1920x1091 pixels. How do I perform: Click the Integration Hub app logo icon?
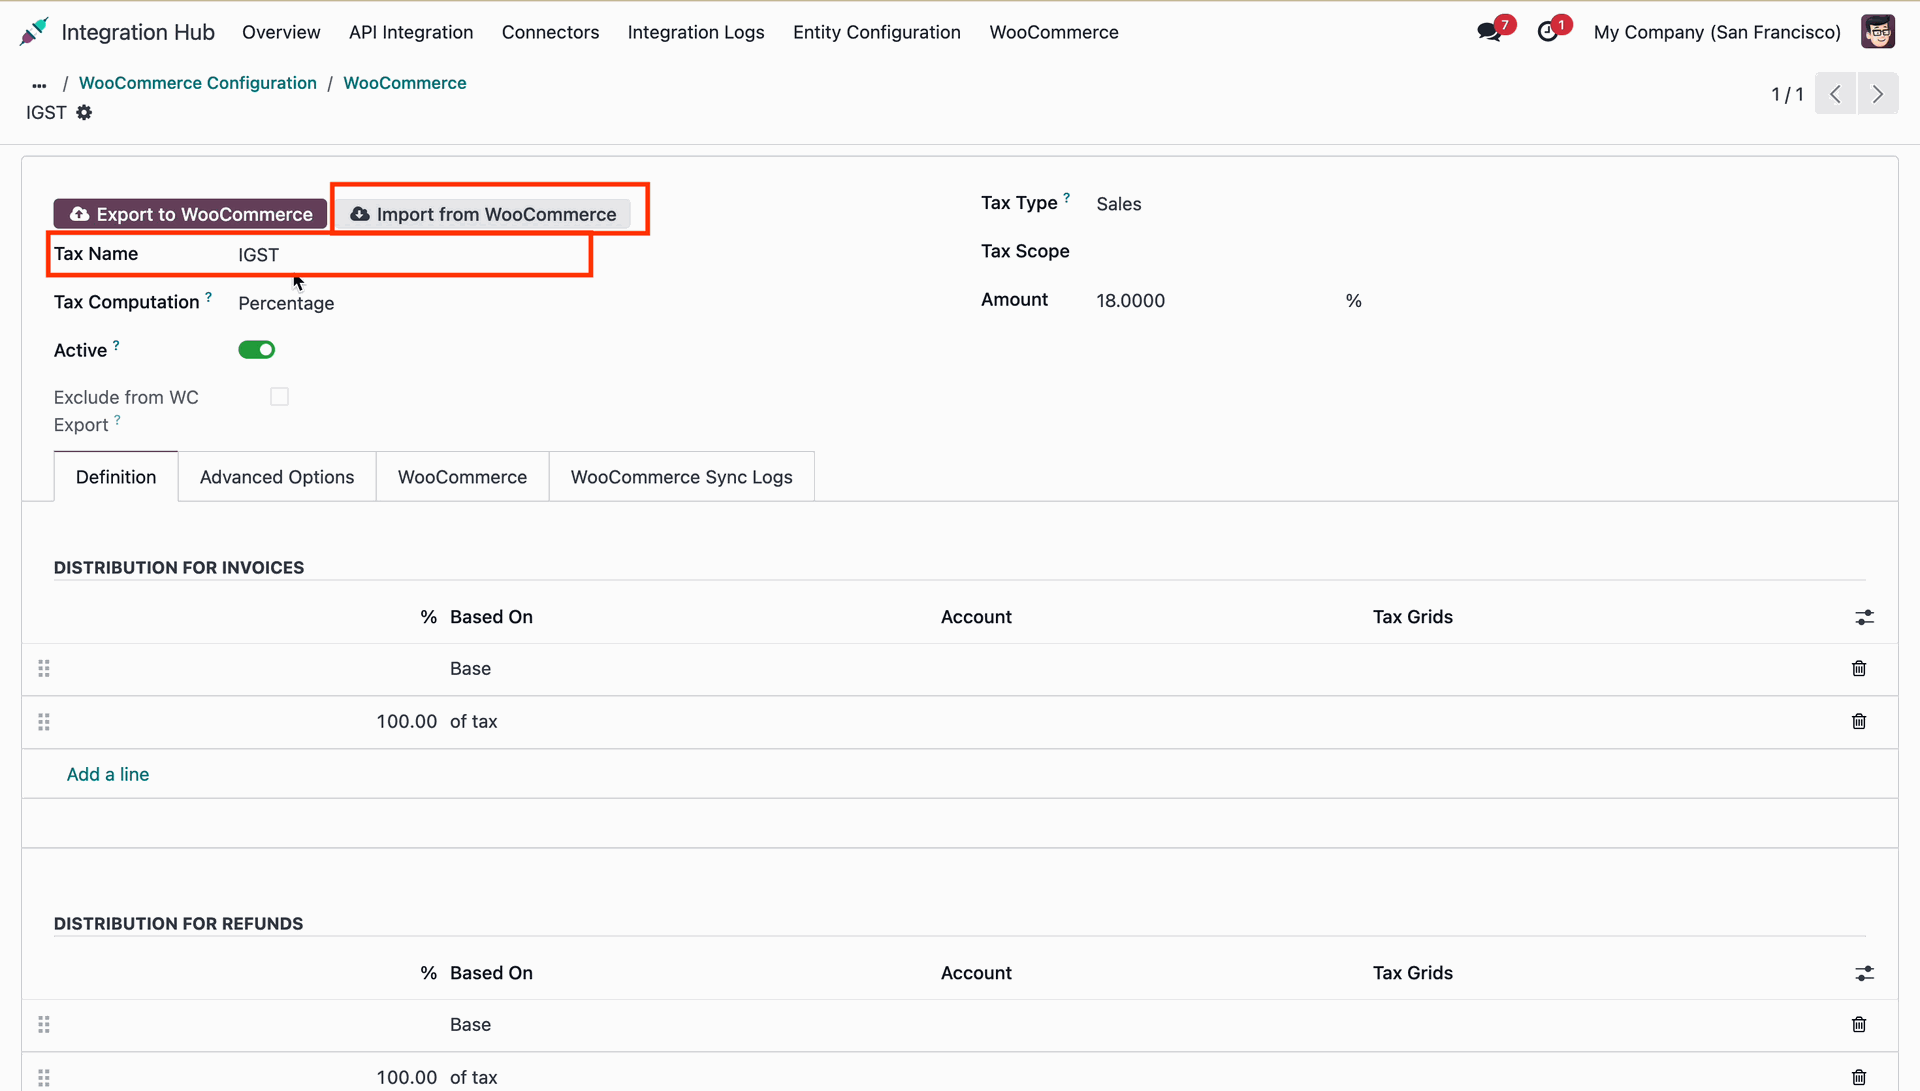[x=33, y=32]
